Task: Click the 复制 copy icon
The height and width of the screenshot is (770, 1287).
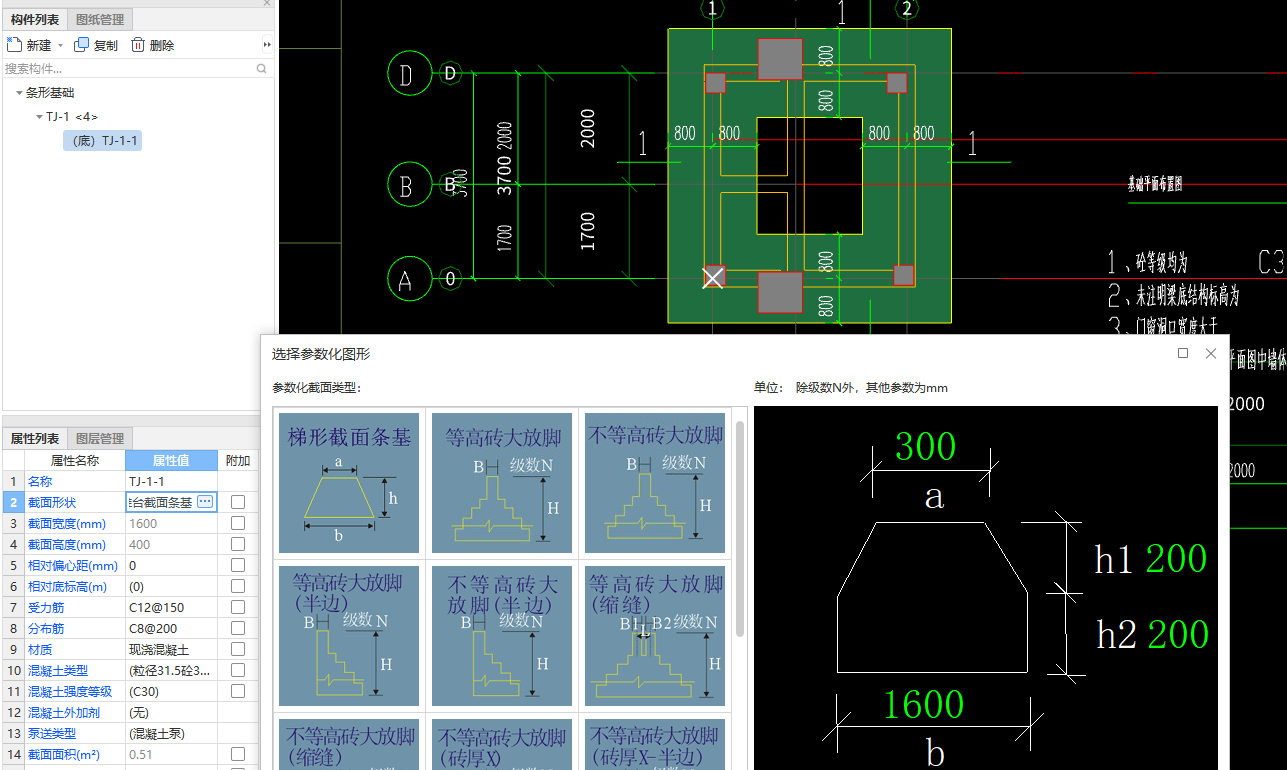Action: 82,45
